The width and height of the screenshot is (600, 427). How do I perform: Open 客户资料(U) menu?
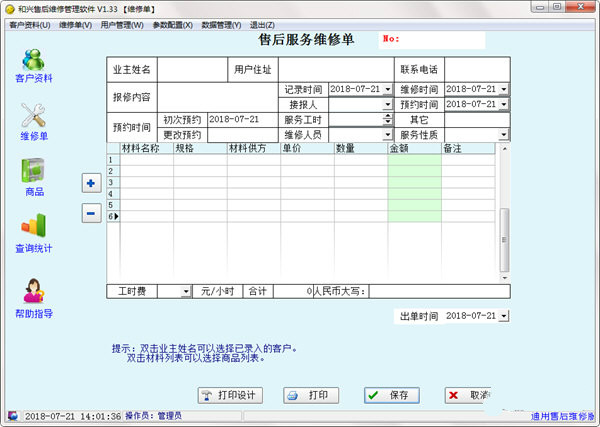(x=30, y=24)
